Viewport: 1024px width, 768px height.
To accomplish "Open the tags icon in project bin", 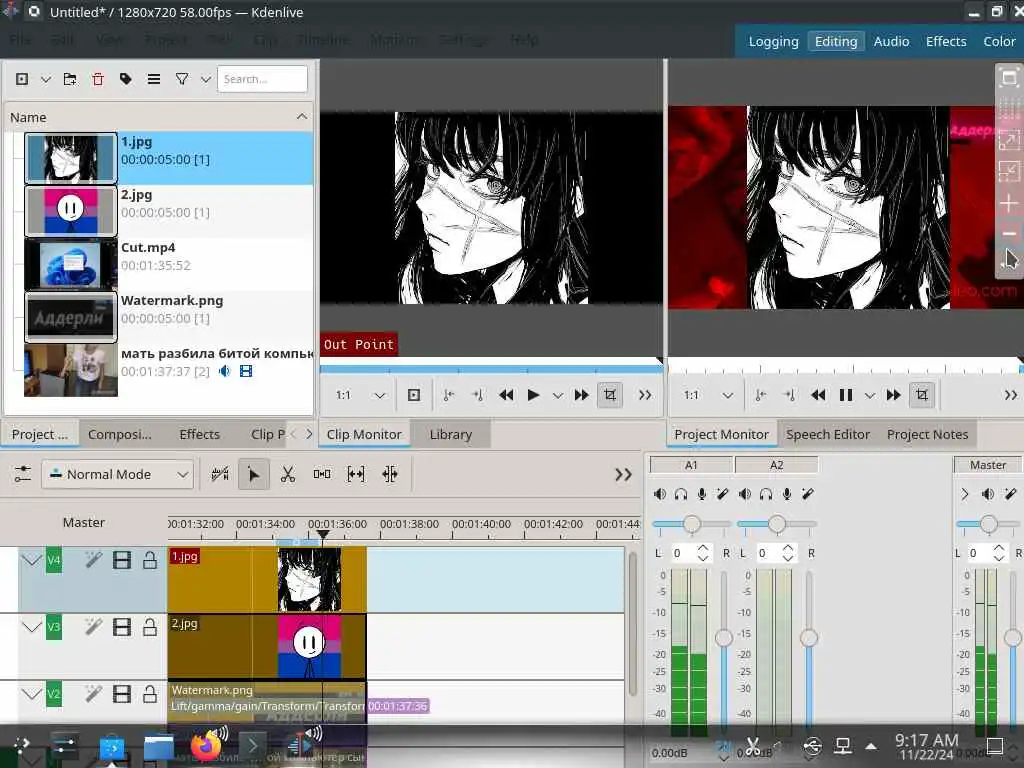I will (125, 79).
